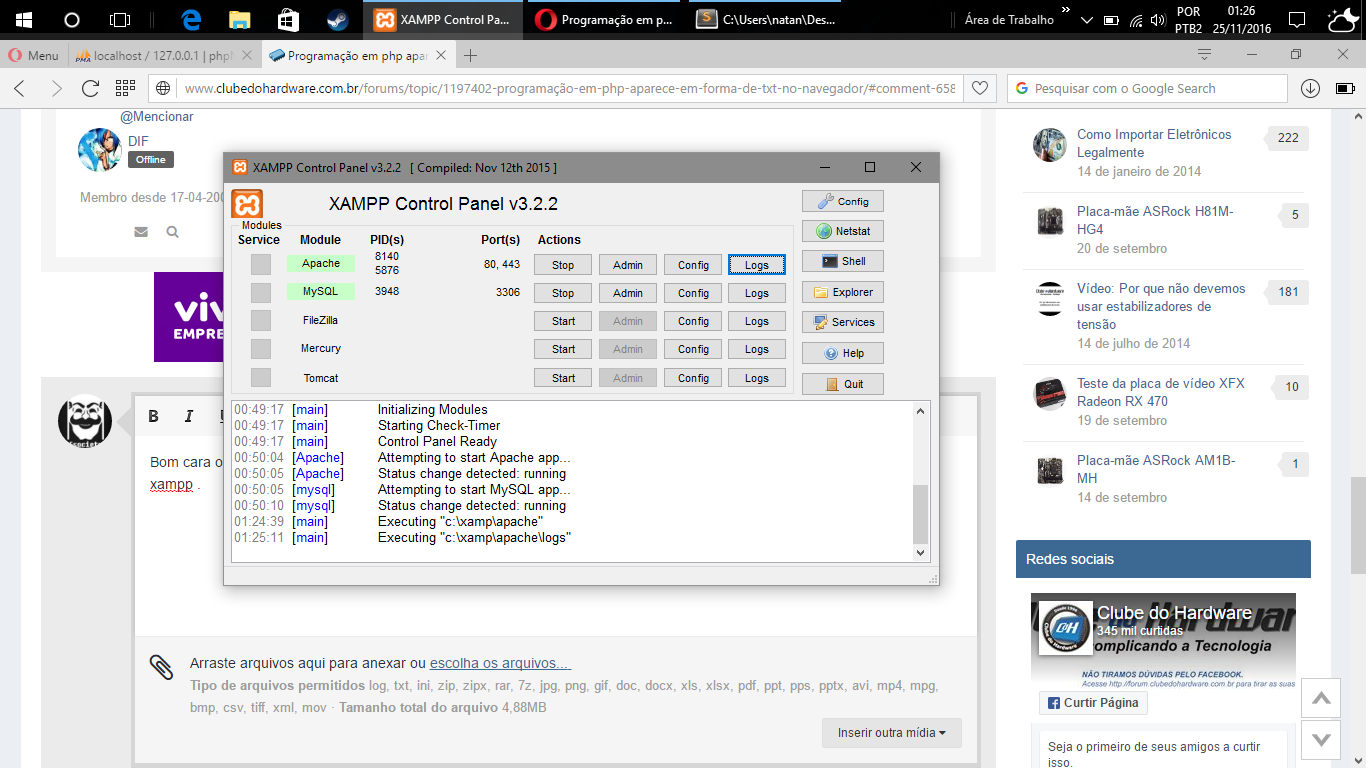This screenshot has height=768, width=1366.
Task: Switch to Programação em php tab
Action: coord(357,55)
